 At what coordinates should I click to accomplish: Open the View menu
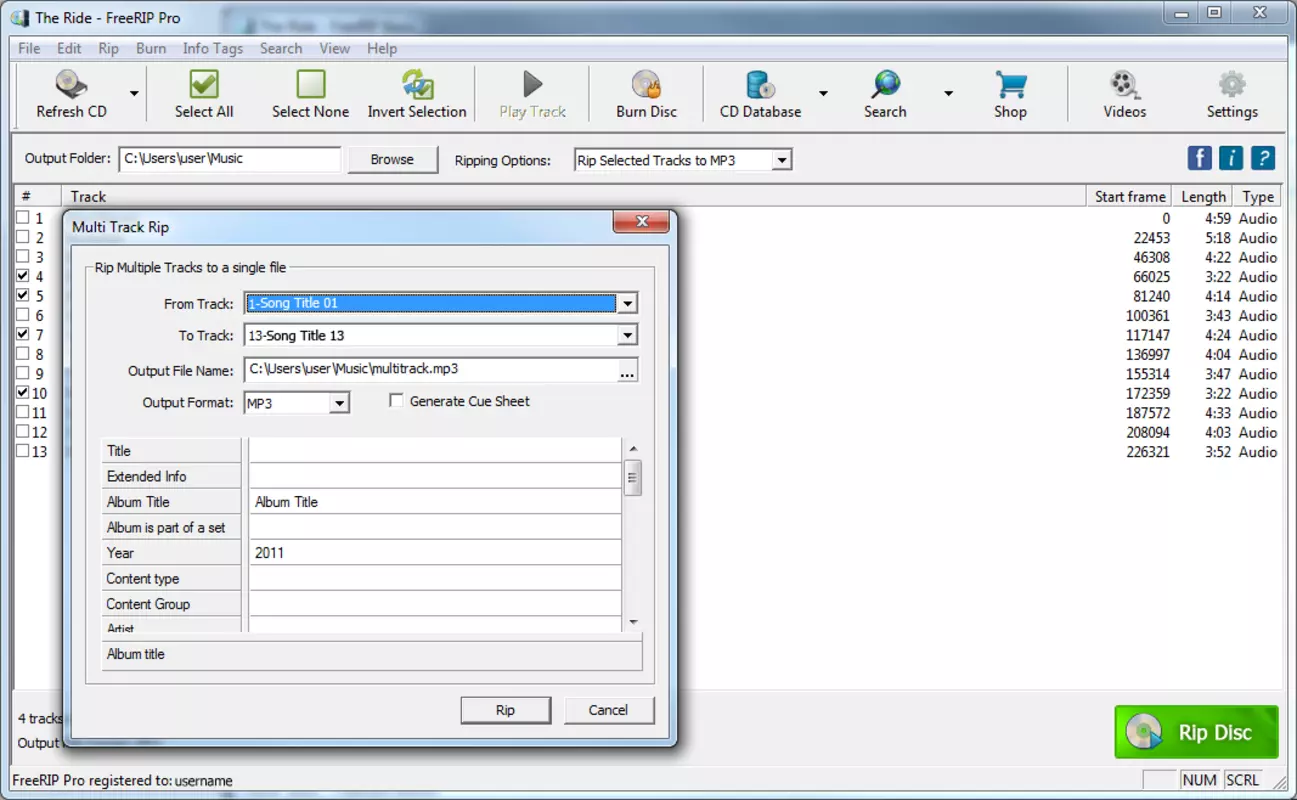[x=334, y=48]
